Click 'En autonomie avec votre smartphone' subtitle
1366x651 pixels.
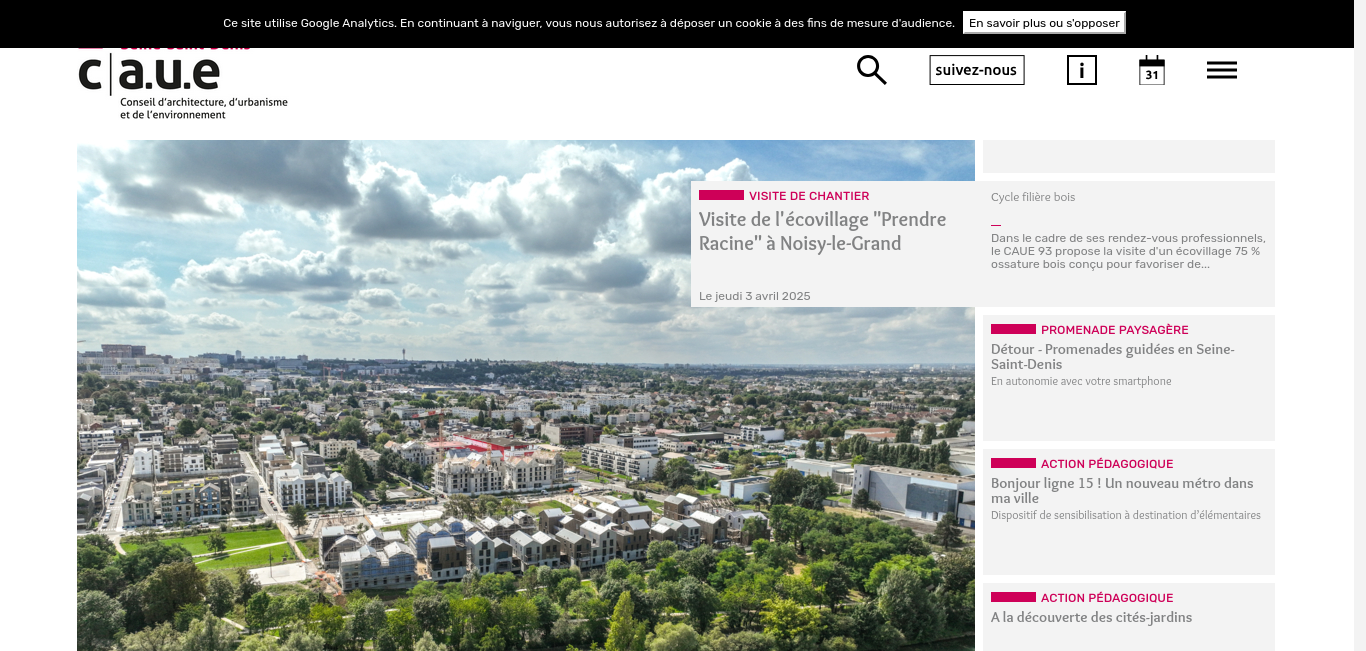pyautogui.click(x=1081, y=381)
